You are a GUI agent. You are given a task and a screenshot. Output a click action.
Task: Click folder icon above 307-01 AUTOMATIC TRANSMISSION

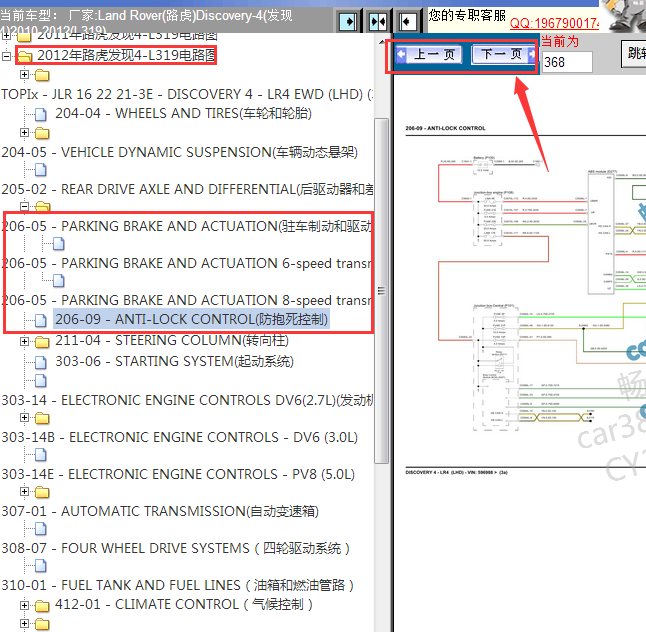click(x=42, y=492)
